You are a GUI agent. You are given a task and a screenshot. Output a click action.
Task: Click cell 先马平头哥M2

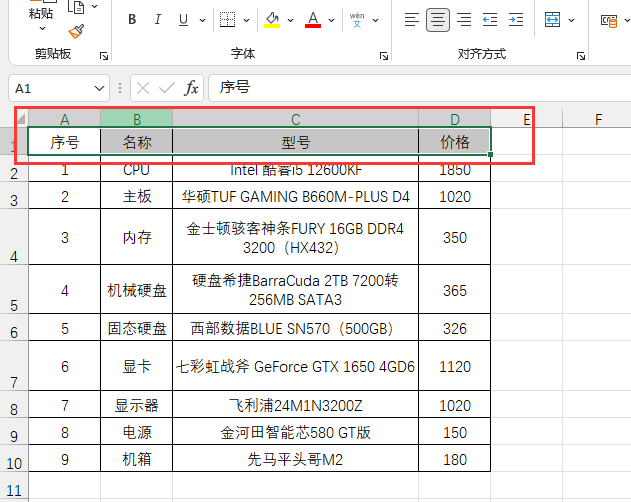[295, 459]
